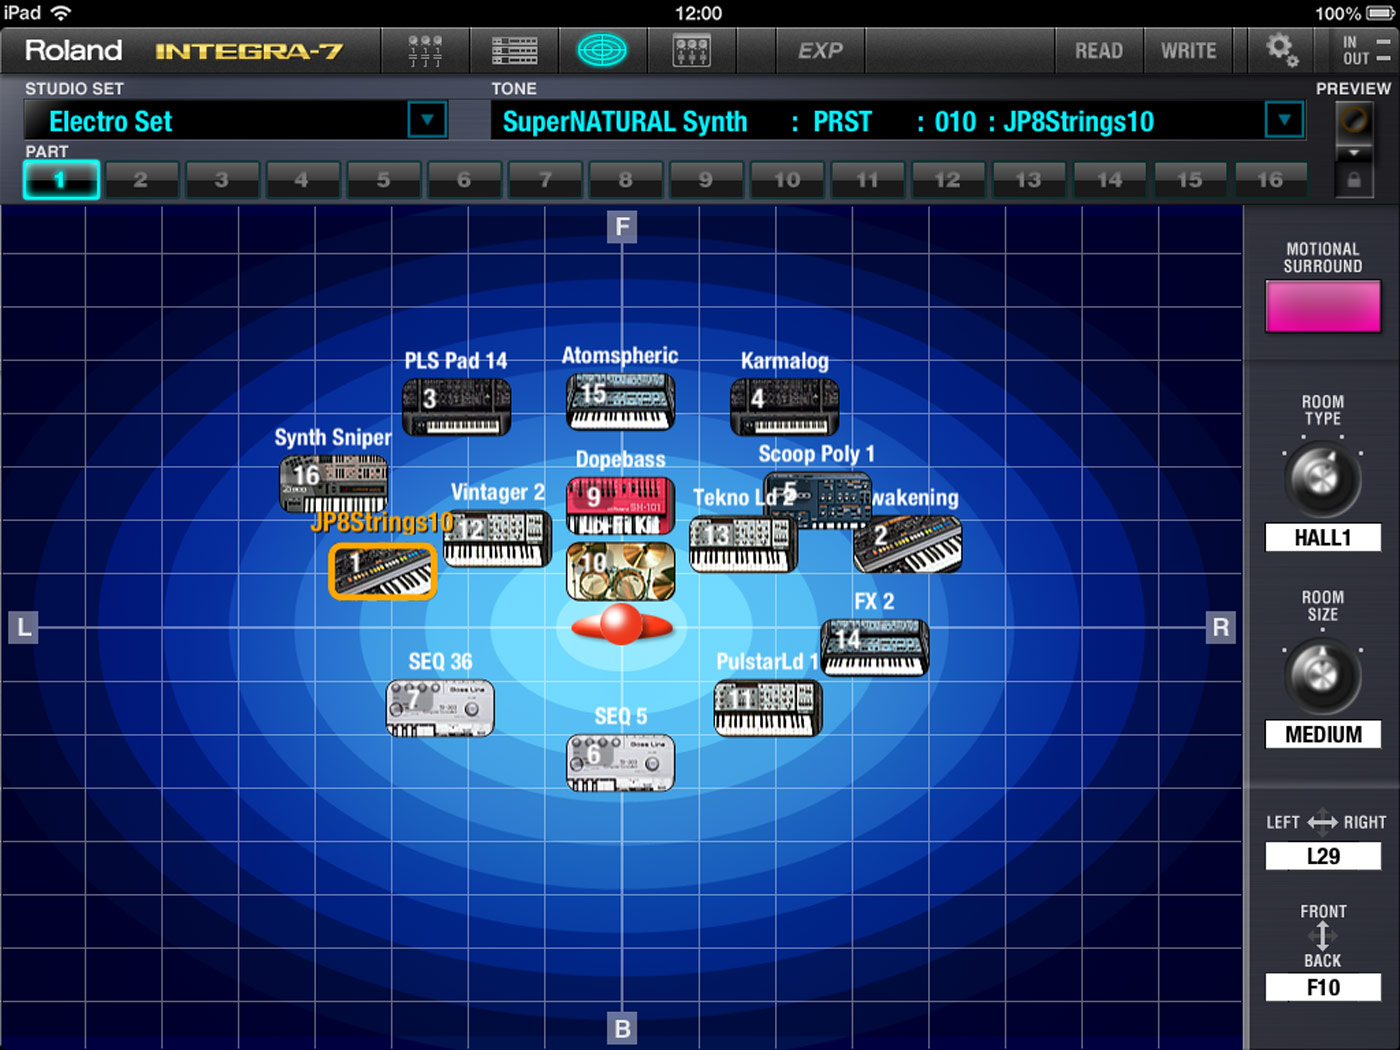Viewport: 1400px width, 1050px height.
Task: Toggle the Motional Surround pink switch
Action: tap(1322, 306)
